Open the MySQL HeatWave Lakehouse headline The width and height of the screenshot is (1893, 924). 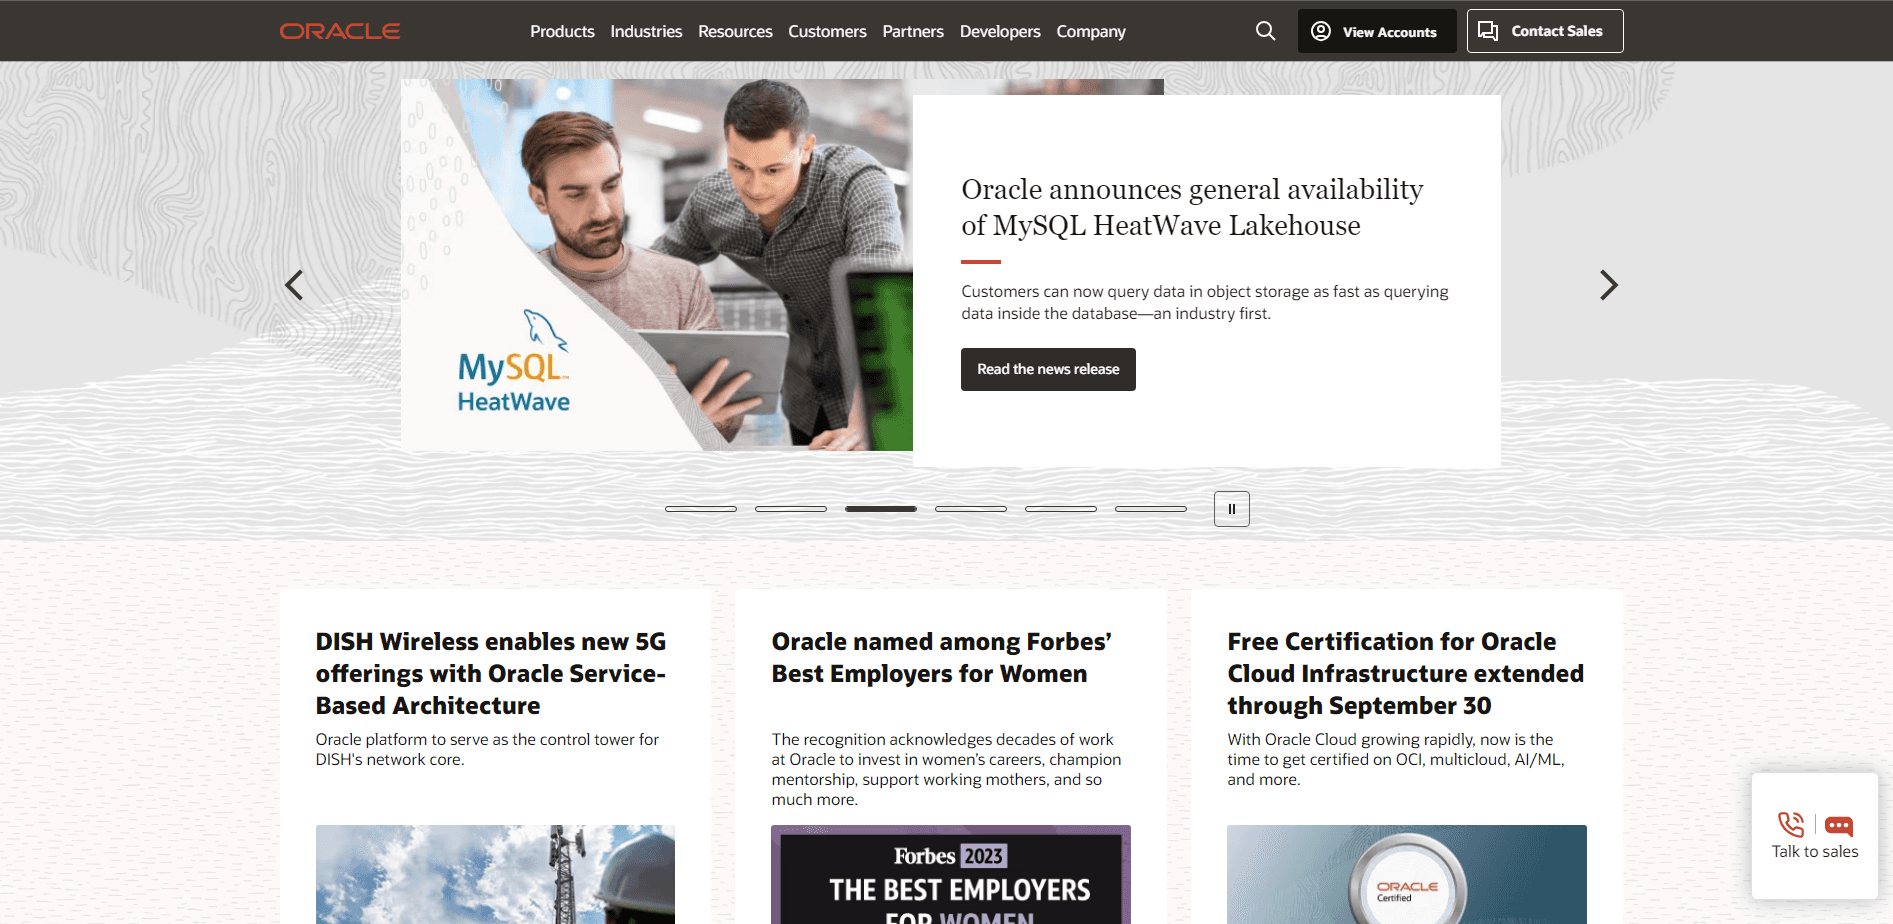tap(1192, 207)
